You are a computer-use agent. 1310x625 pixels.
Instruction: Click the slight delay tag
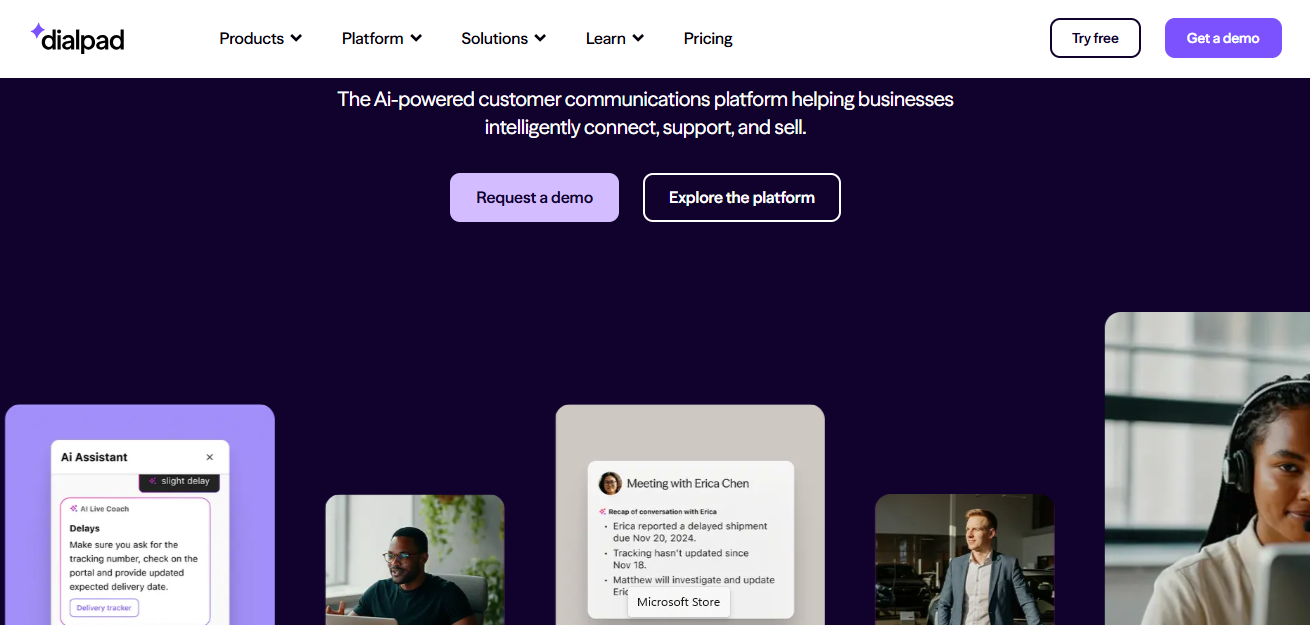point(180,481)
